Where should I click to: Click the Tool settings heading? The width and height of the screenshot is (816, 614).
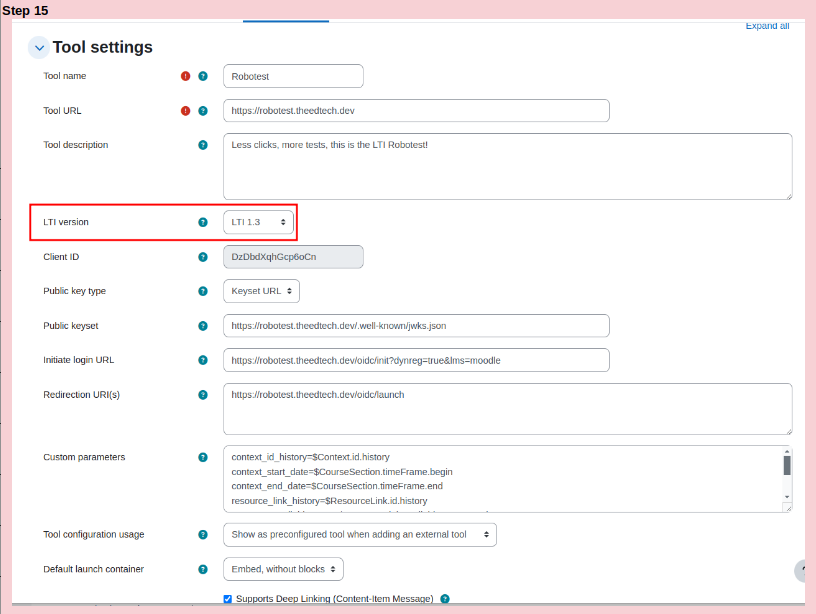(103, 47)
